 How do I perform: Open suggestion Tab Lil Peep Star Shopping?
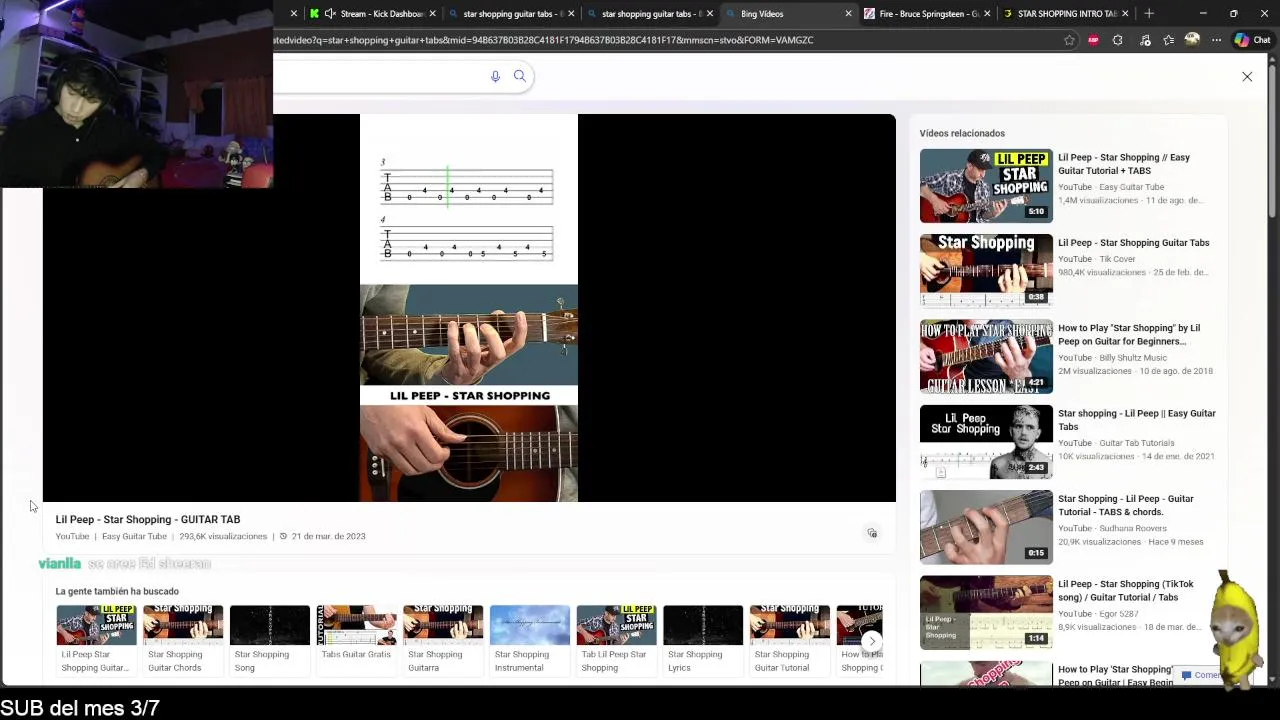point(617,640)
